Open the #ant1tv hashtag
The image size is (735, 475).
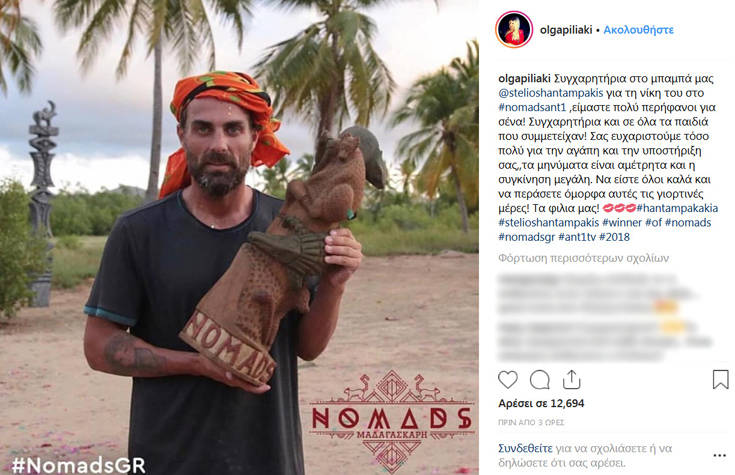coord(577,237)
